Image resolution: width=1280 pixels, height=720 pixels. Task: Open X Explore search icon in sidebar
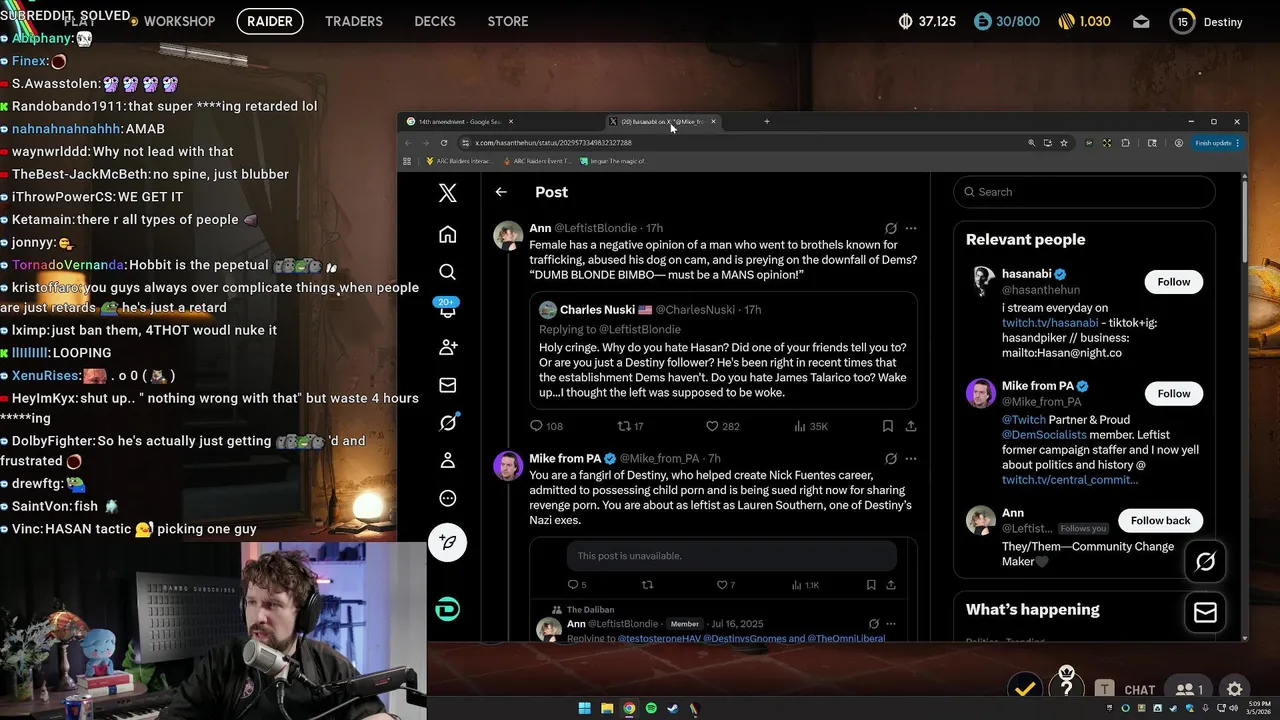coord(447,272)
